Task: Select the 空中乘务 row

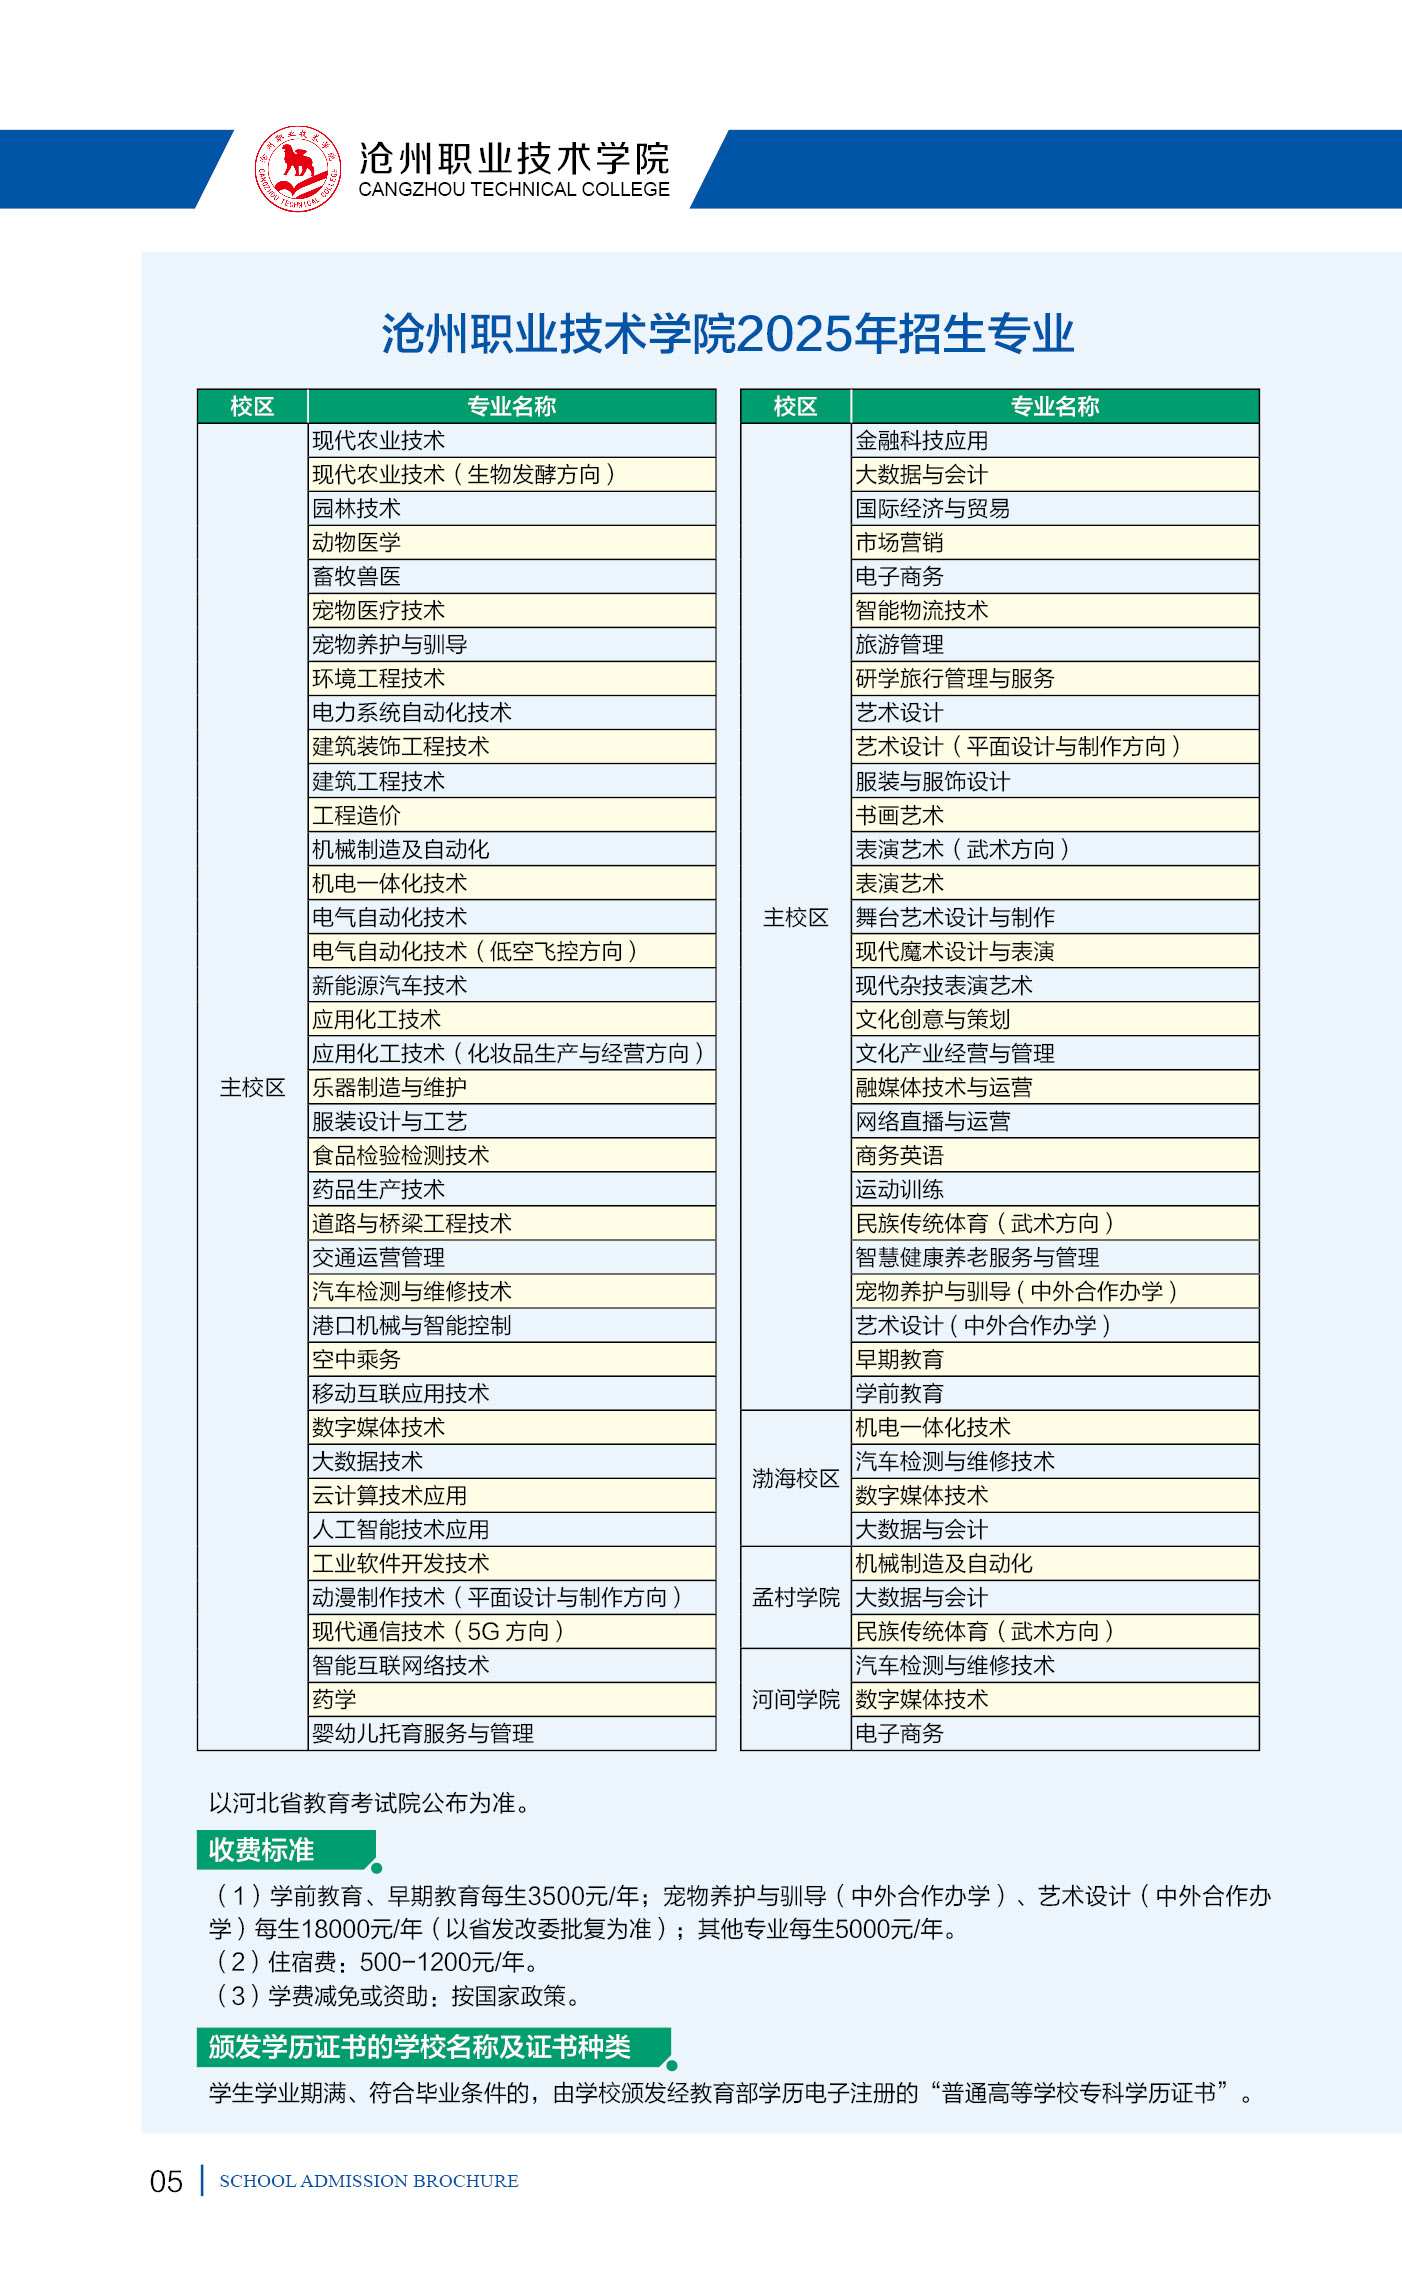Action: pyautogui.click(x=512, y=1359)
